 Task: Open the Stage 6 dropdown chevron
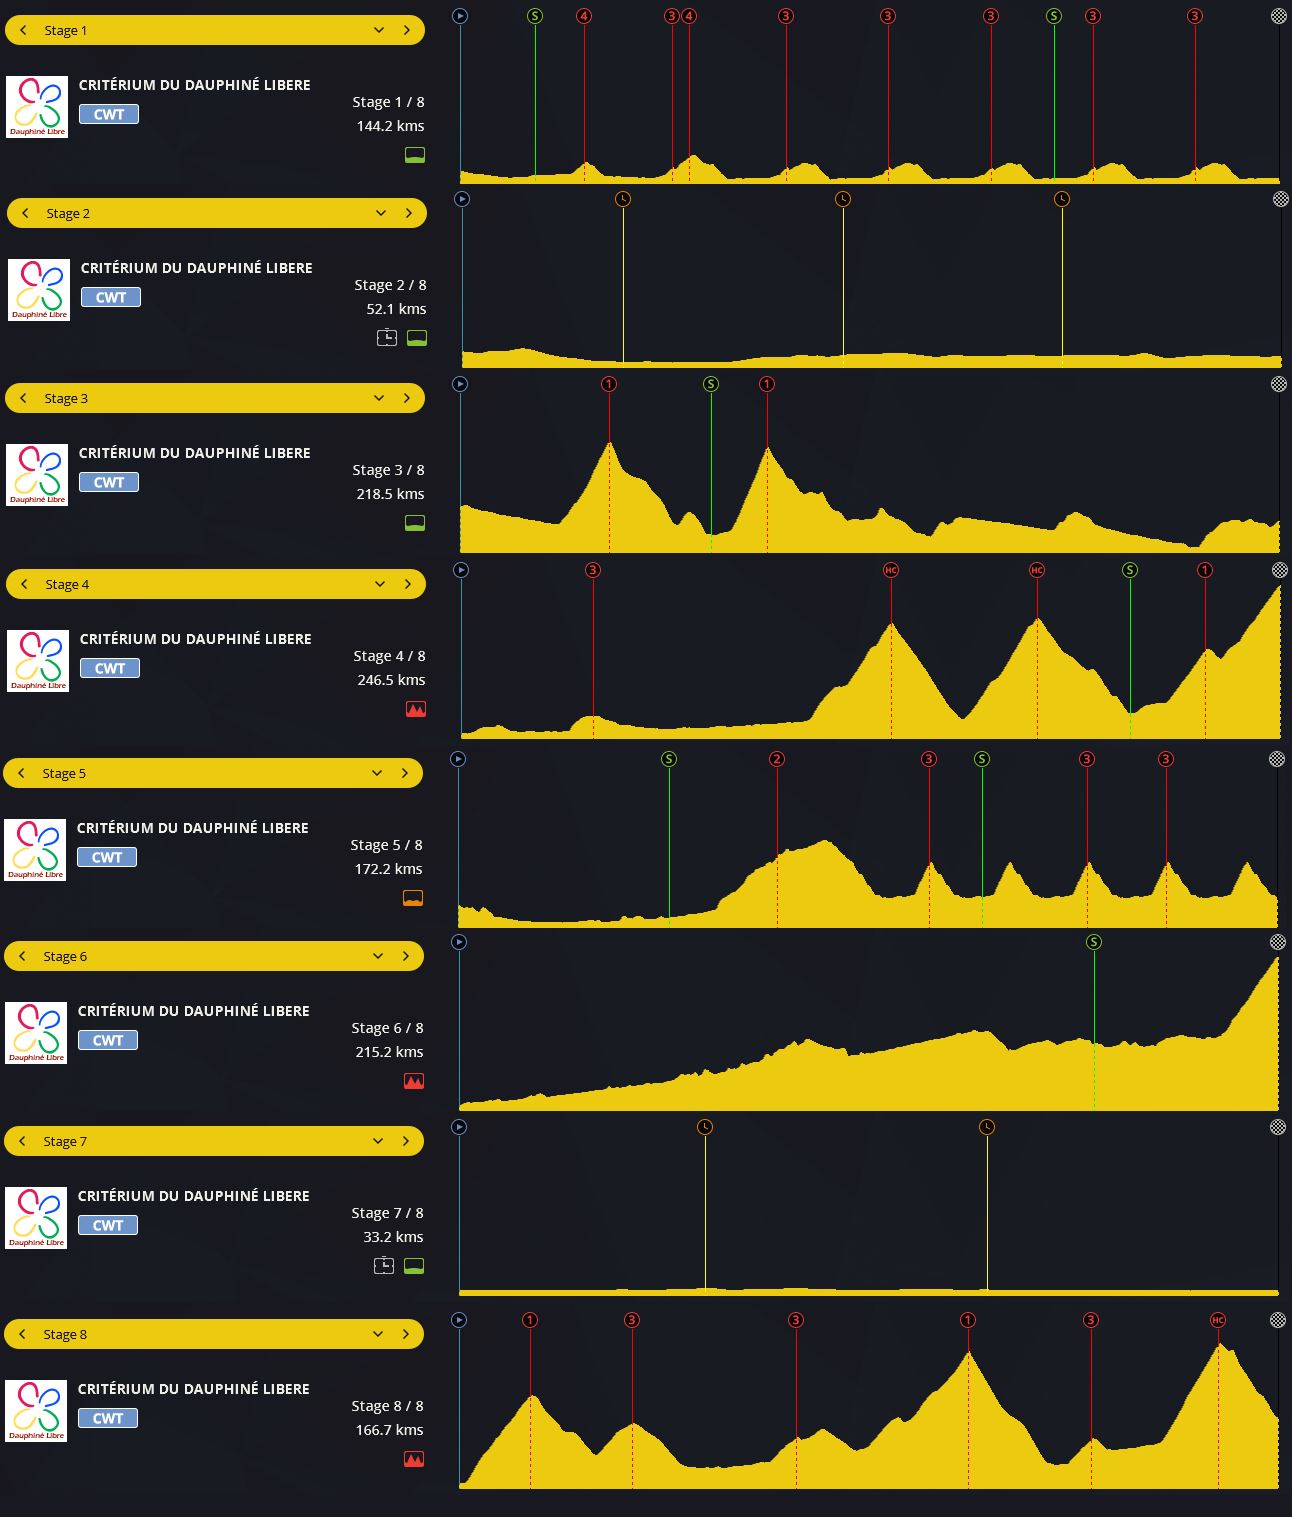pyautogui.click(x=378, y=956)
